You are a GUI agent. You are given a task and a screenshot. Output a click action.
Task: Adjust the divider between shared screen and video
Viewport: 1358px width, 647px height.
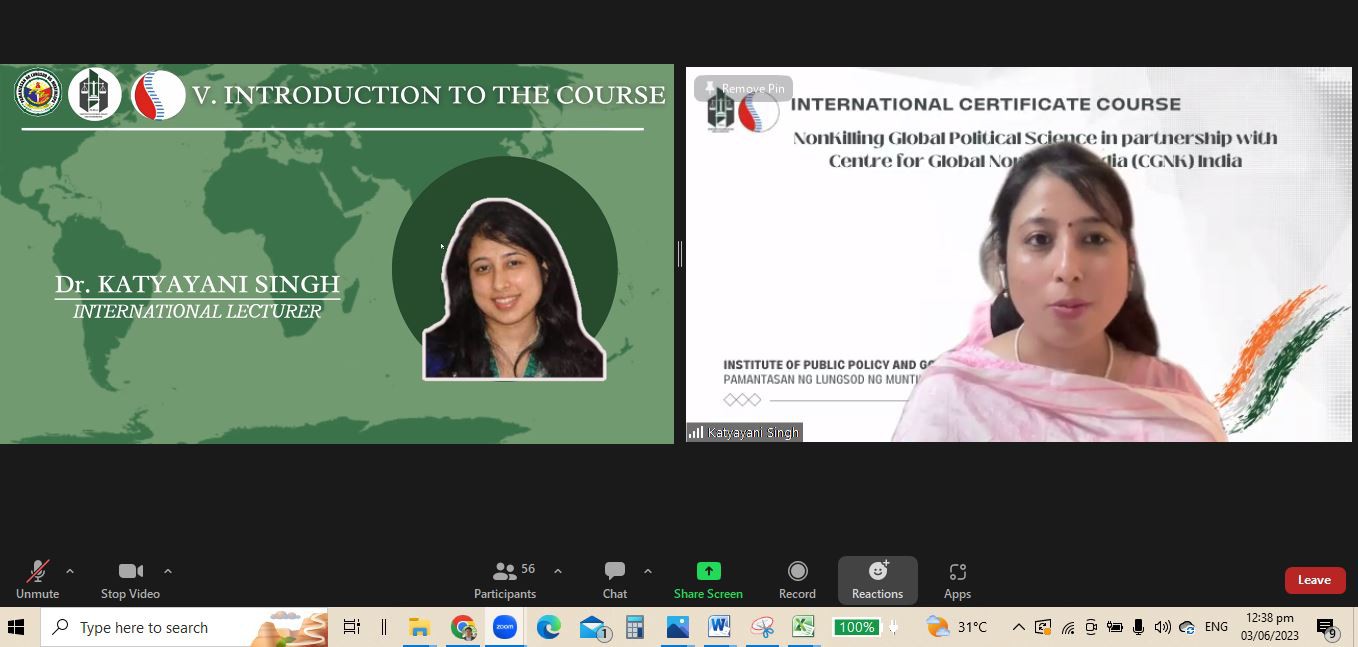[680, 254]
